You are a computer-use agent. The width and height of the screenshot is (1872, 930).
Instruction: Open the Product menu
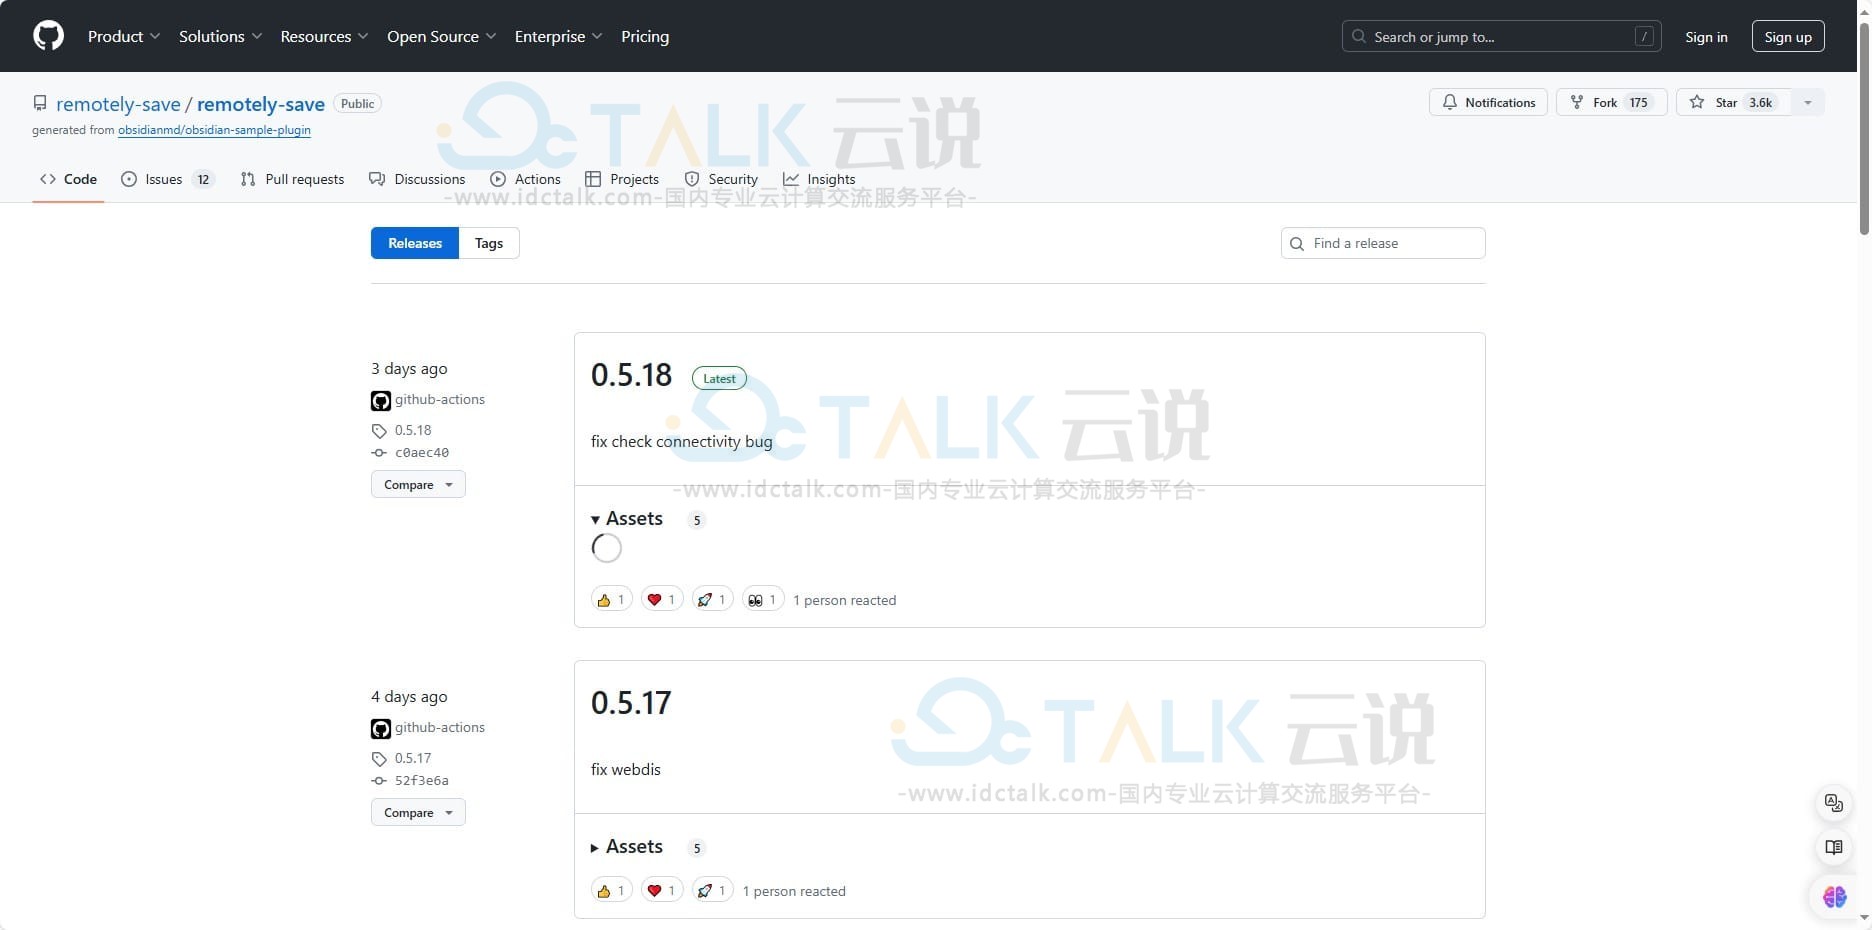(124, 36)
